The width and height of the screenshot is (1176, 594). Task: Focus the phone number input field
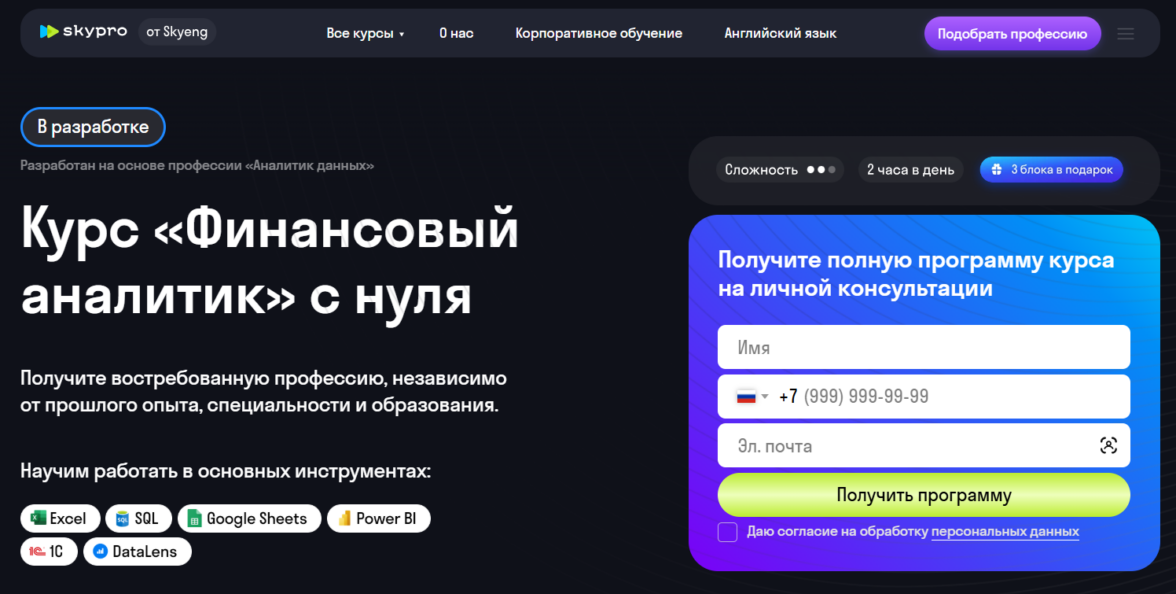click(923, 397)
